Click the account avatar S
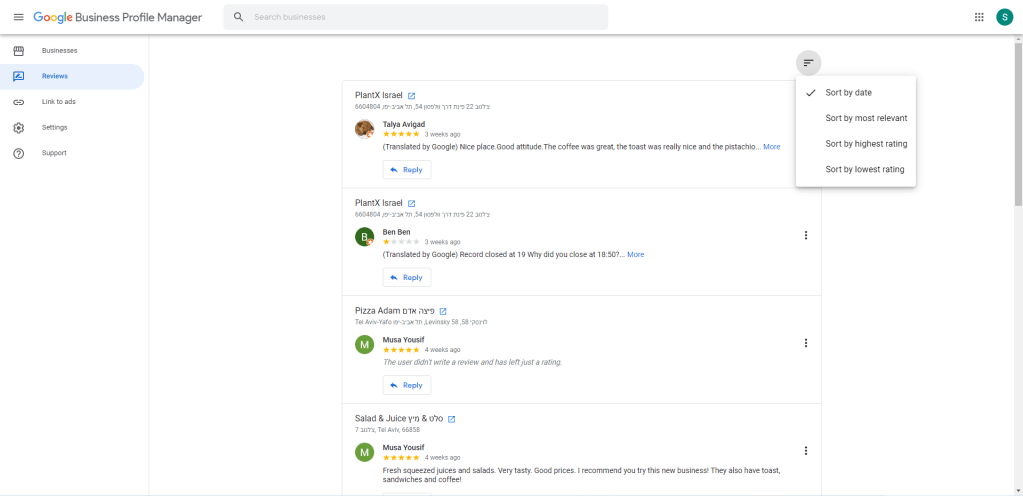 click(x=1004, y=17)
